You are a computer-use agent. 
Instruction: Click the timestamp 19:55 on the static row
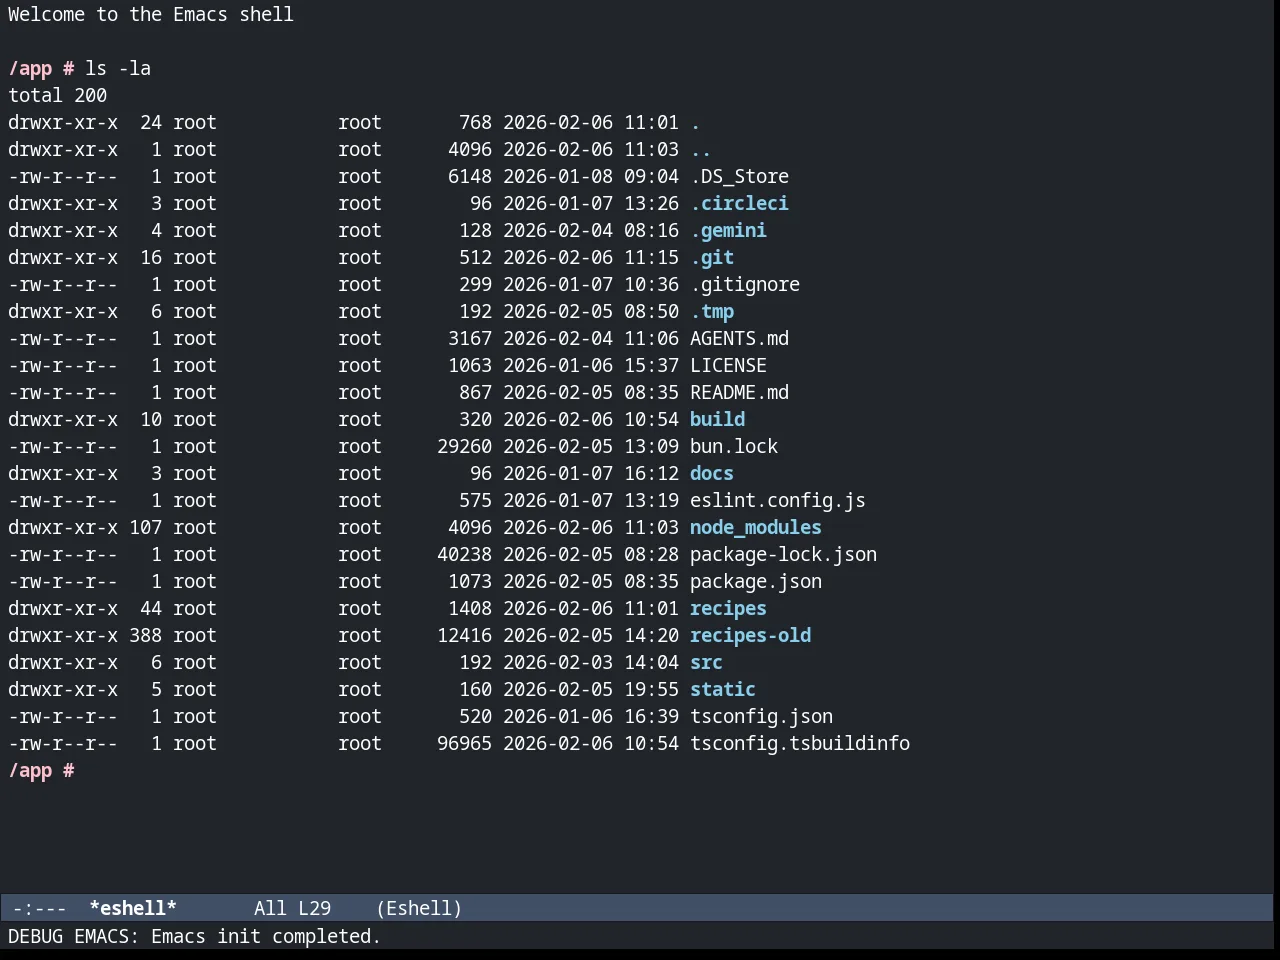click(651, 689)
